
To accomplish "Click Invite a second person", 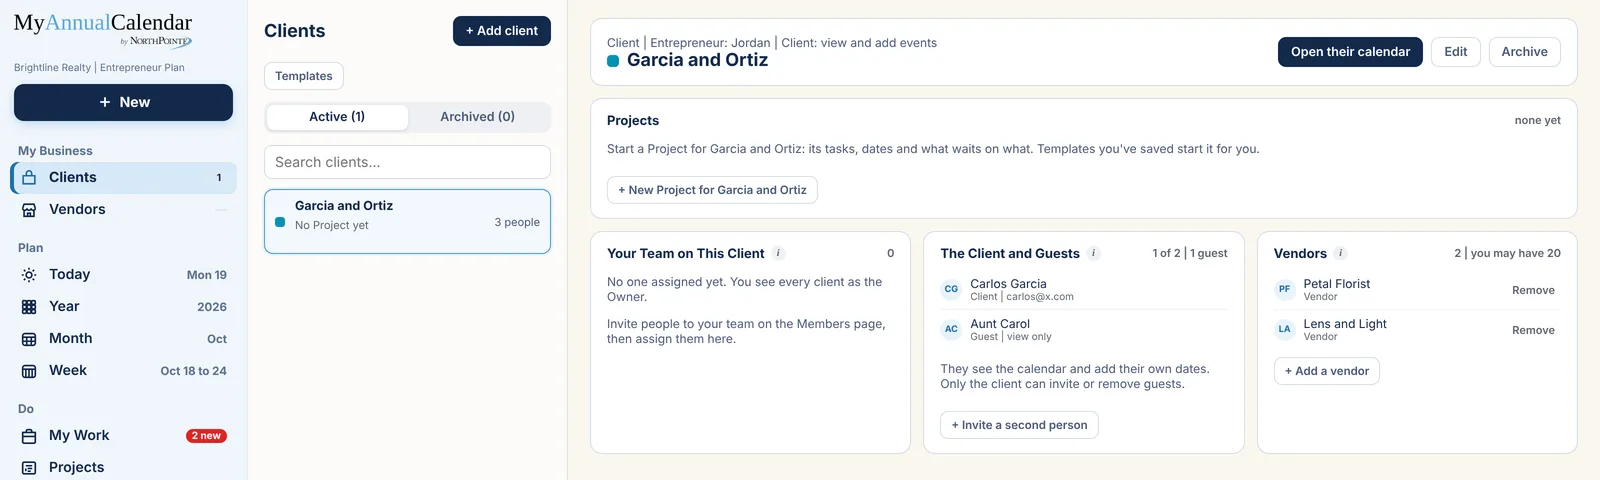I will click(1019, 425).
